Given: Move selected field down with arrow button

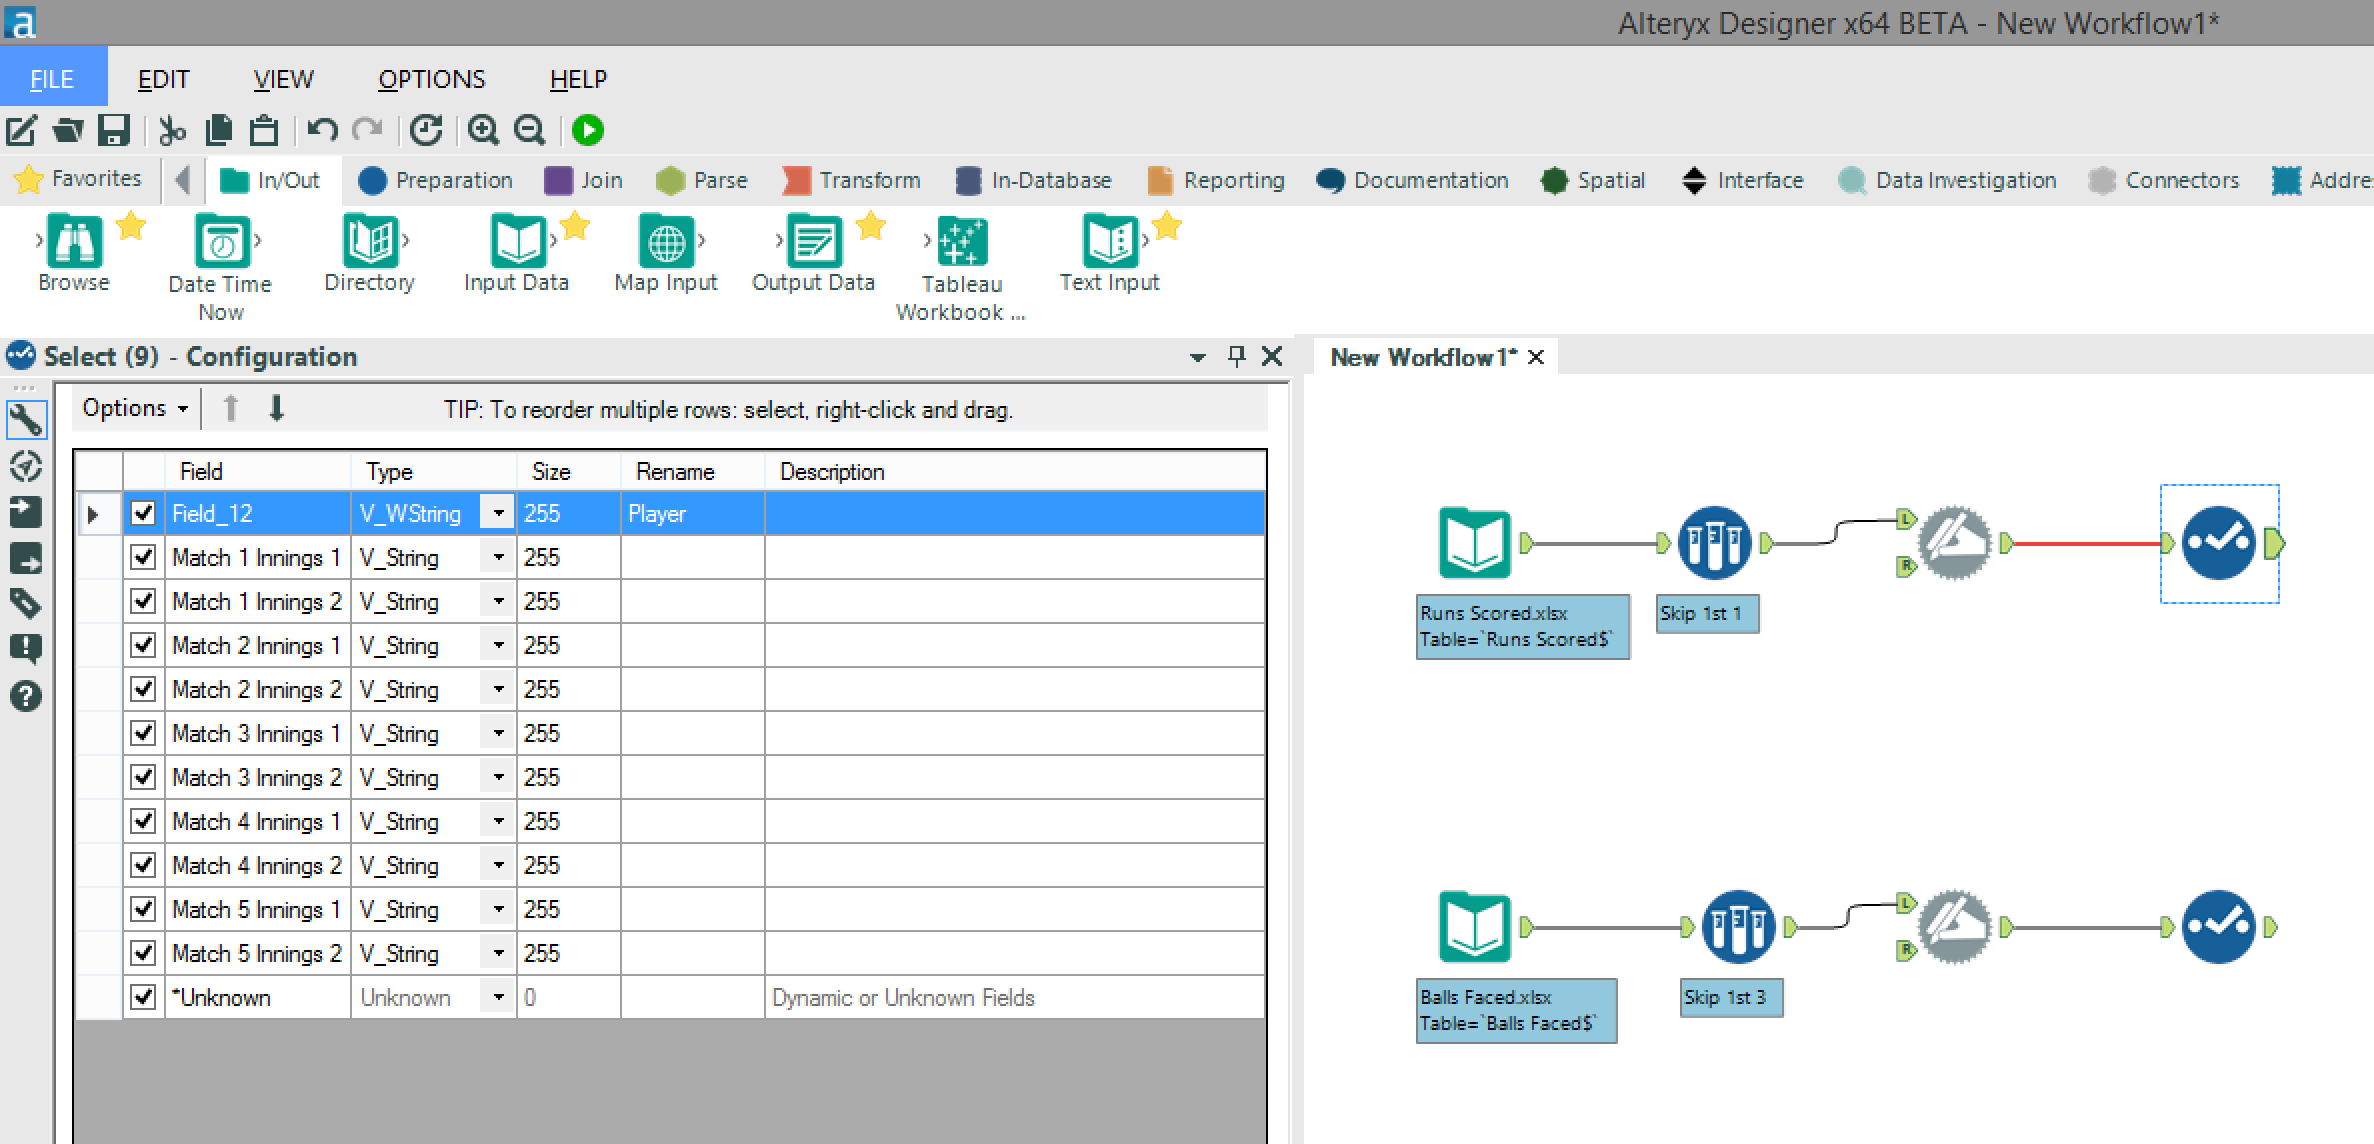Looking at the screenshot, I should point(277,408).
